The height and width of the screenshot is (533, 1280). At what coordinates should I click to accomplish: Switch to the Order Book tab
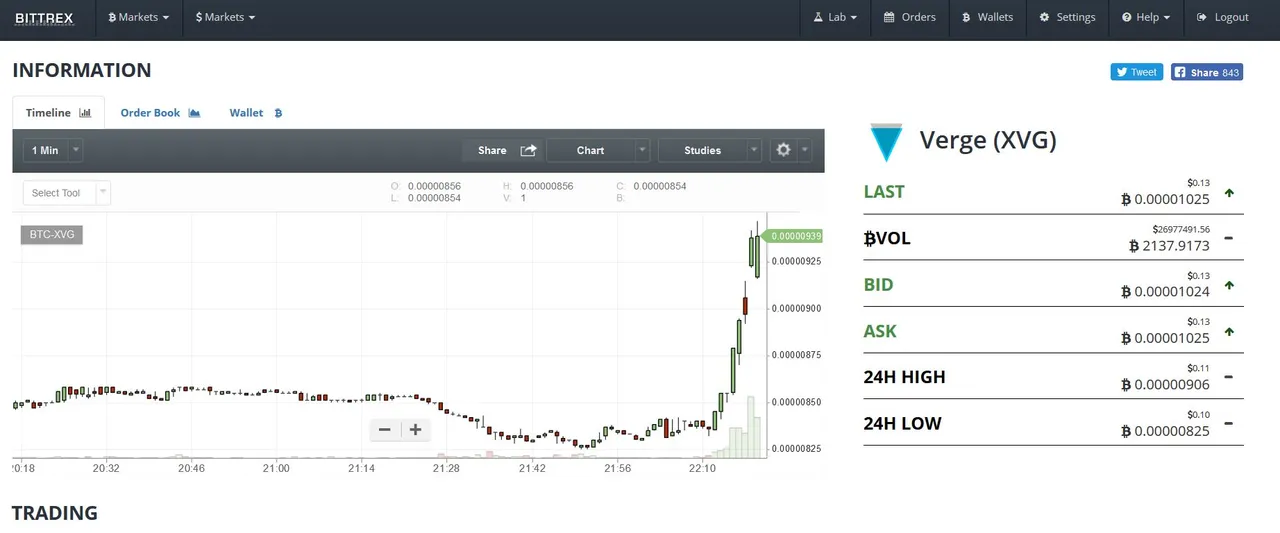coord(160,113)
